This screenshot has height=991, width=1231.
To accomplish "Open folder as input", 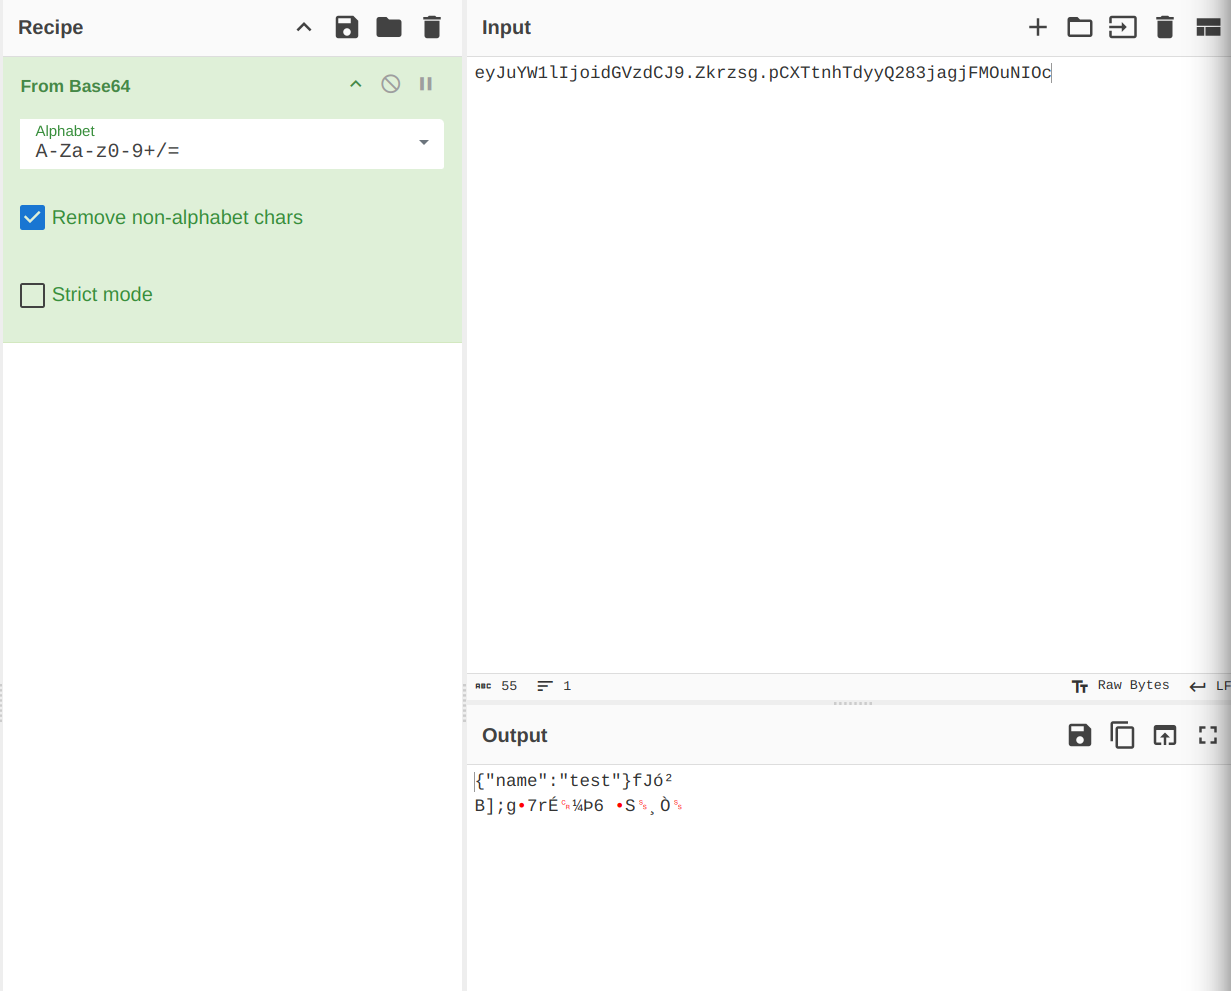I will [x=1080, y=27].
